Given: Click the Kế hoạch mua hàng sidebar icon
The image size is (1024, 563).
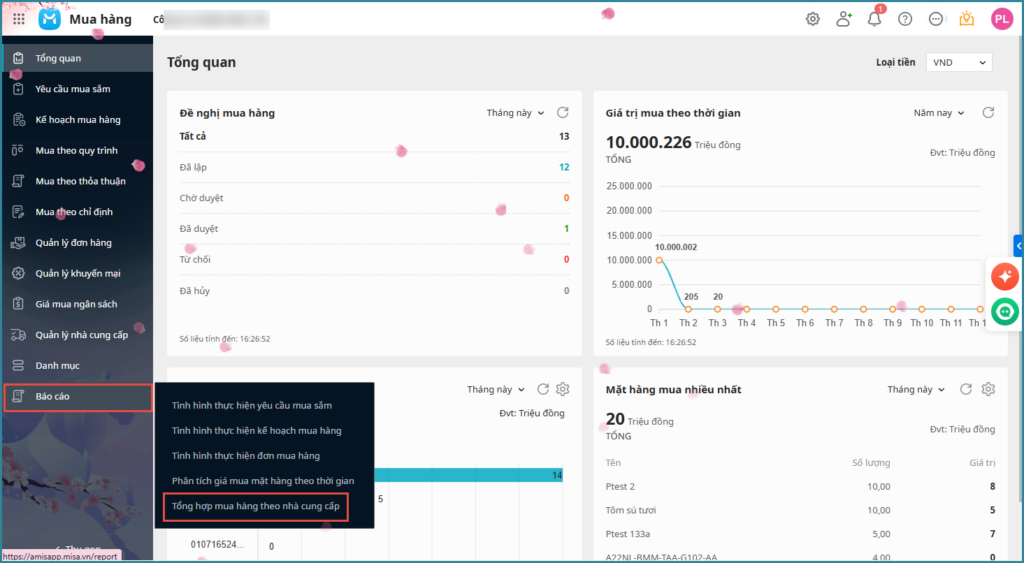Looking at the screenshot, I should coord(18,120).
